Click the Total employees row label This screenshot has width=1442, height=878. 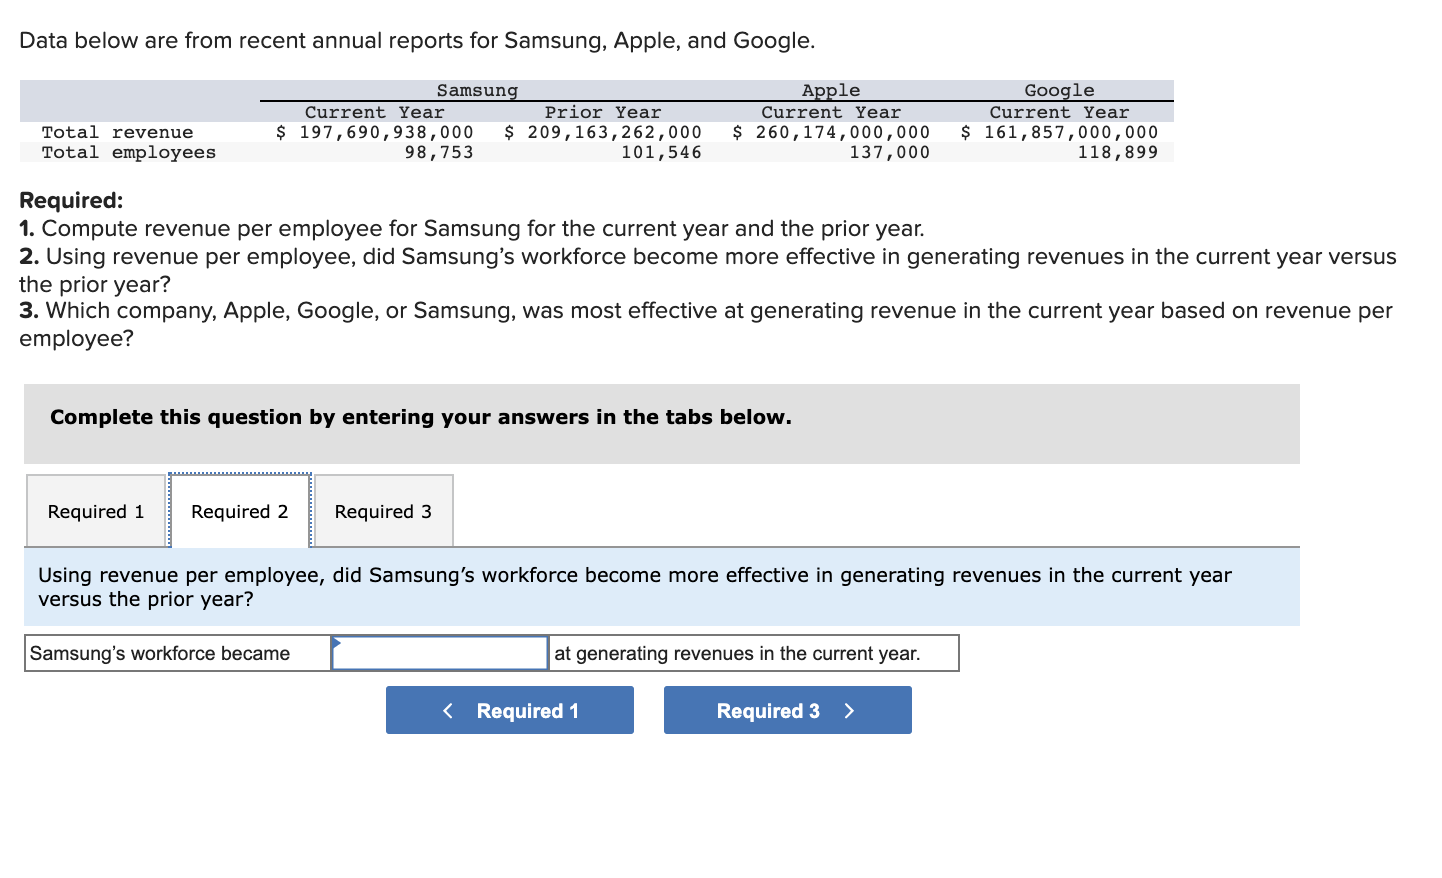click(128, 151)
